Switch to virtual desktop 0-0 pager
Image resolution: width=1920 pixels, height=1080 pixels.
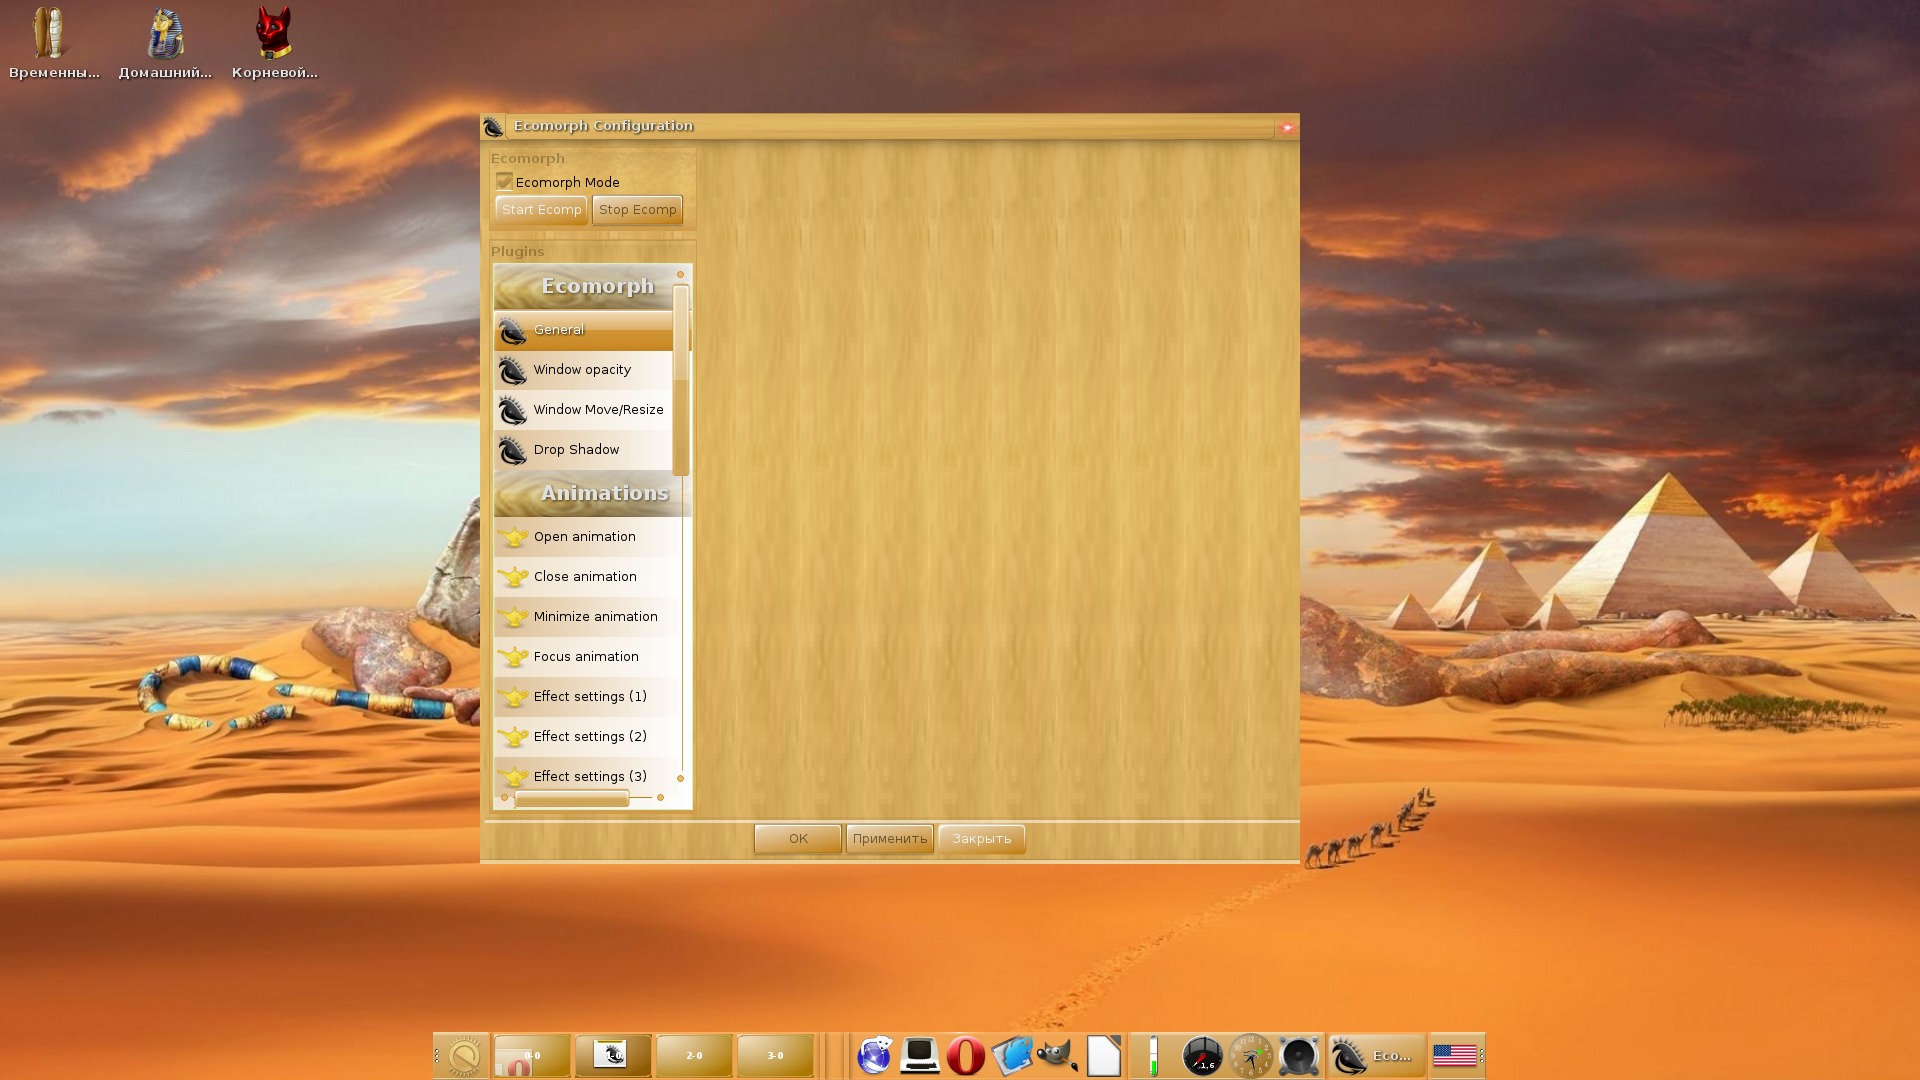pyautogui.click(x=532, y=1056)
